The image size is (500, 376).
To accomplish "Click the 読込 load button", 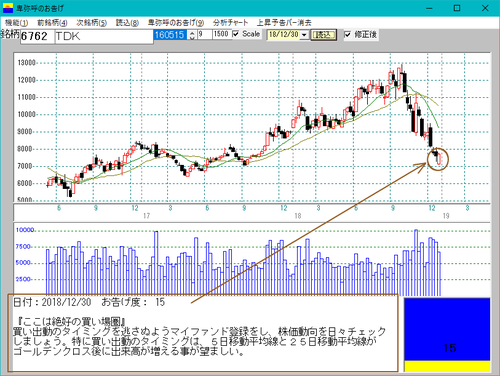I will (323, 35).
